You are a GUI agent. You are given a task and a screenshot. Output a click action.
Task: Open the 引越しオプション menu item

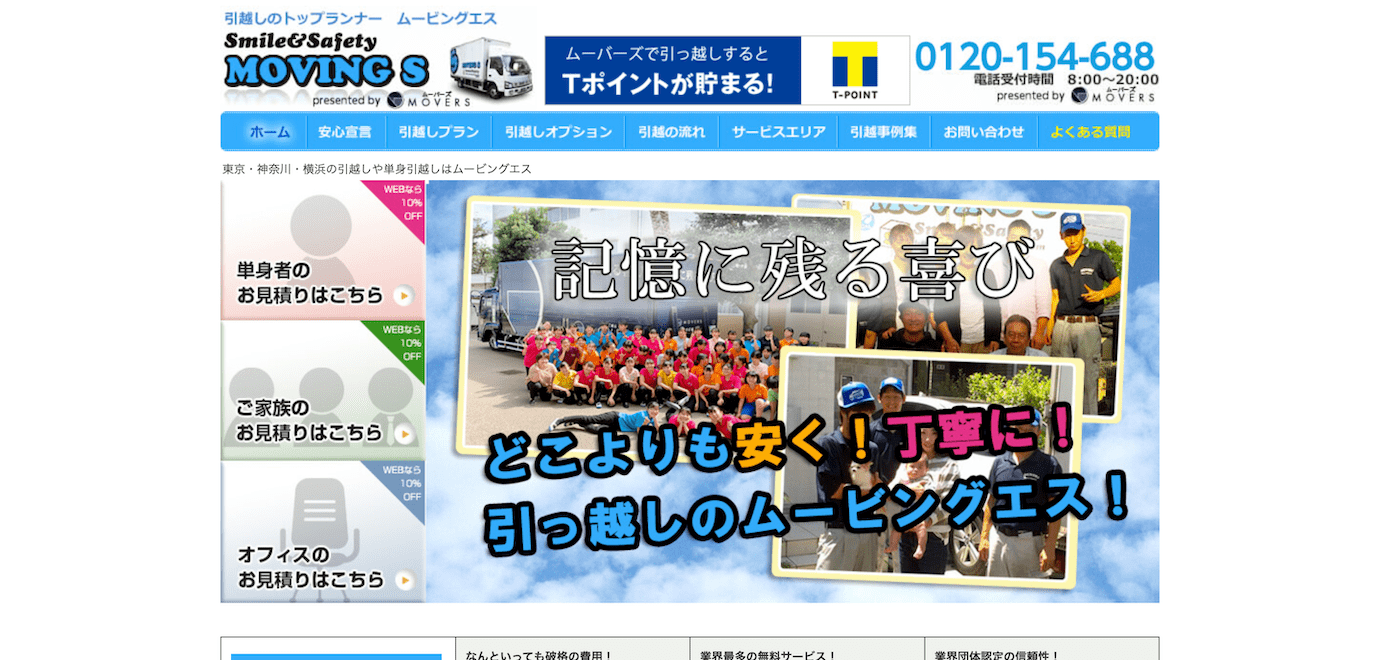click(558, 131)
